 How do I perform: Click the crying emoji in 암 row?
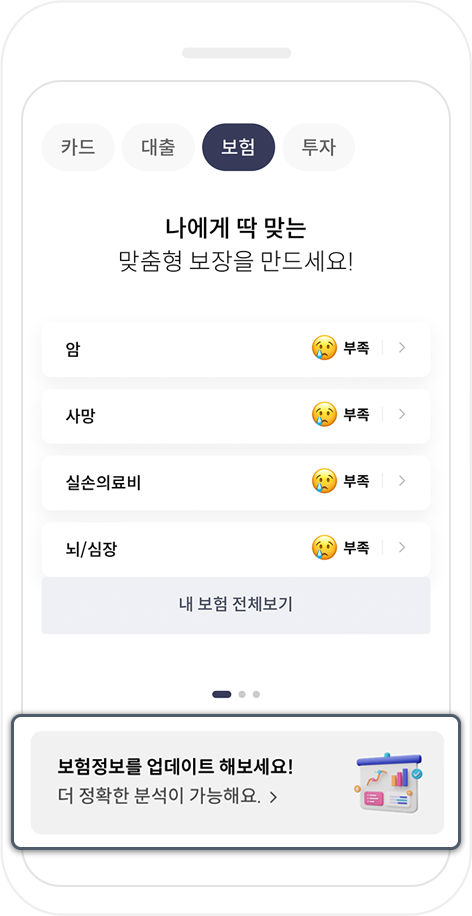point(324,348)
